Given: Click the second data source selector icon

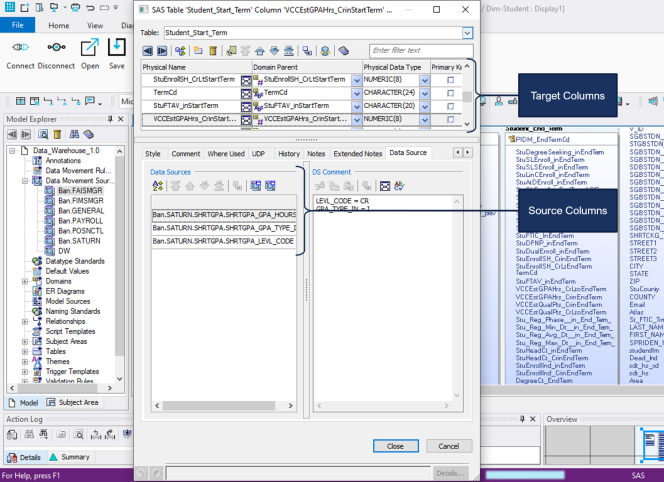Looking at the screenshot, I should pyautogui.click(x=270, y=186).
